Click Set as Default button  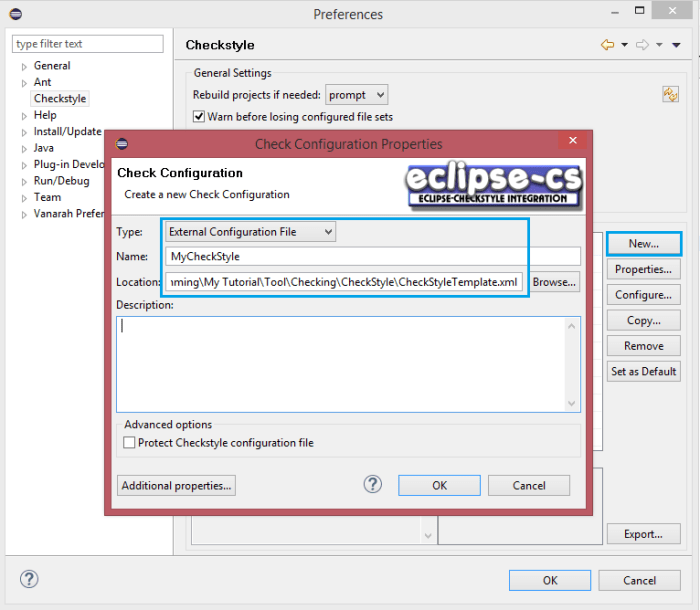point(644,371)
